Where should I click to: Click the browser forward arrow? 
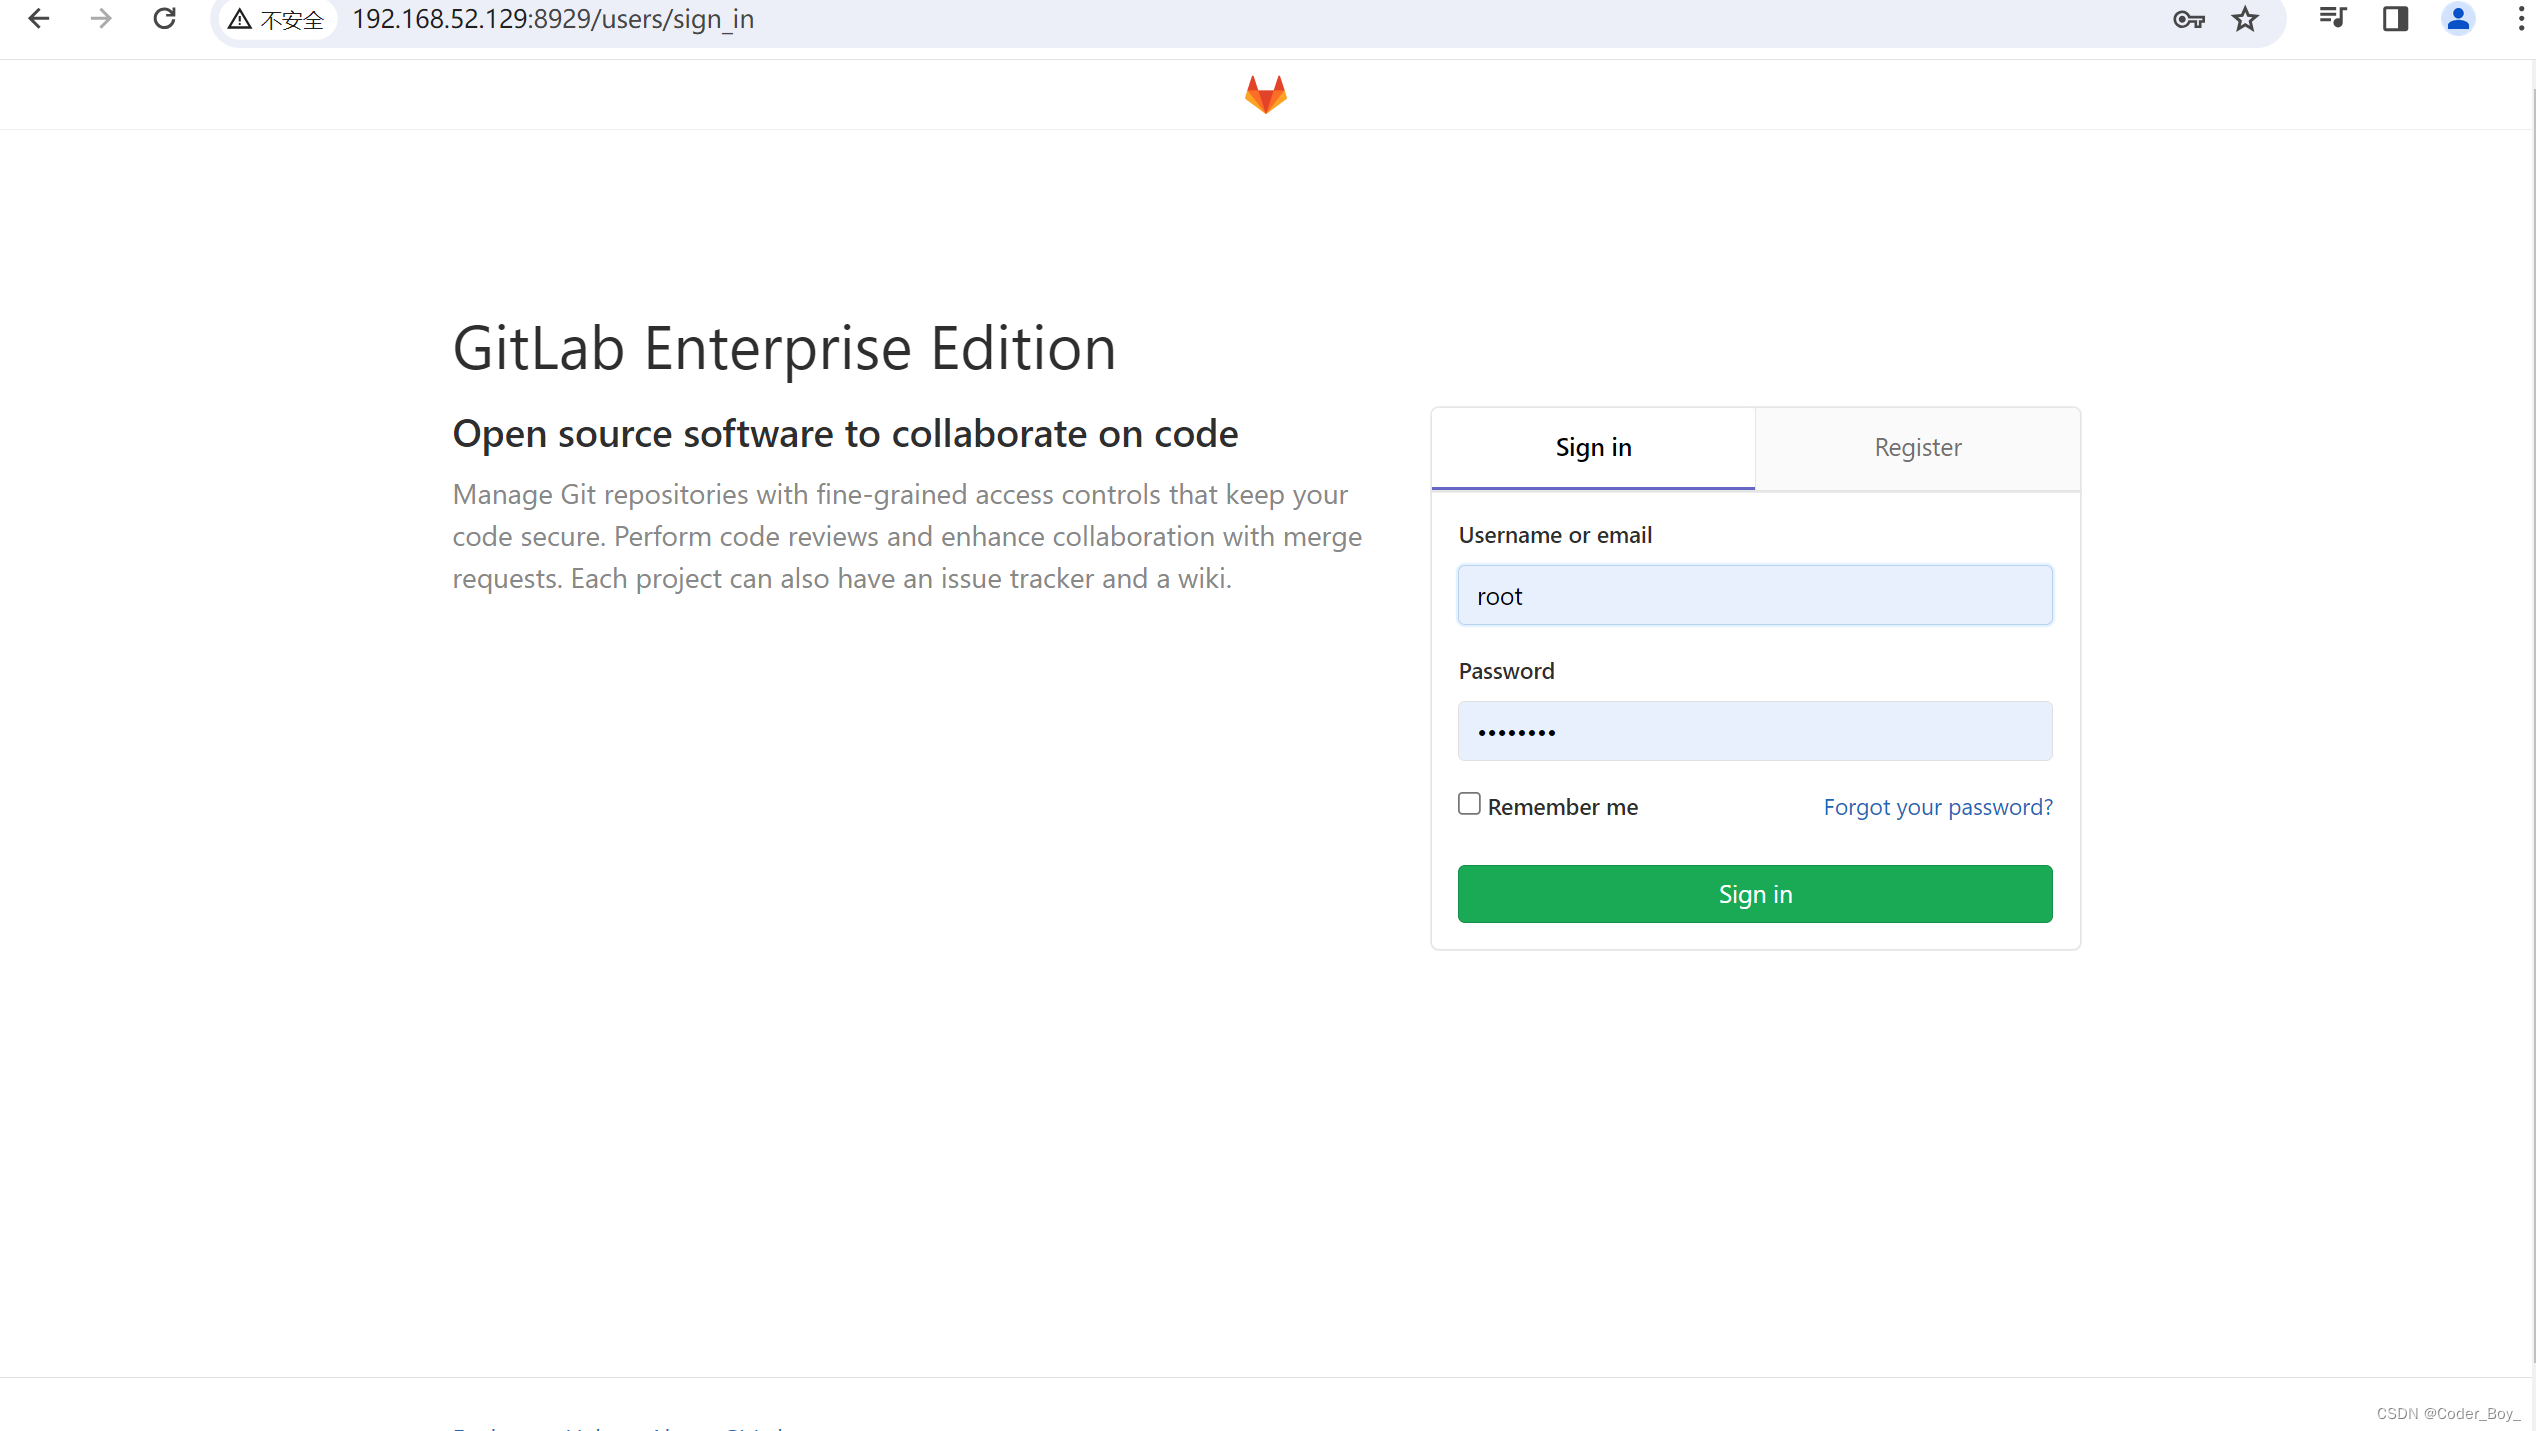(101, 19)
